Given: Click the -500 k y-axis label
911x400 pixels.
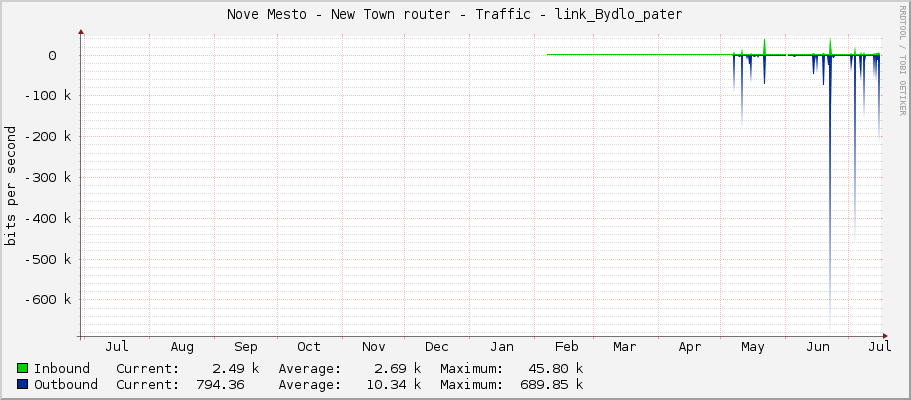Looking at the screenshot, I should (48, 259).
